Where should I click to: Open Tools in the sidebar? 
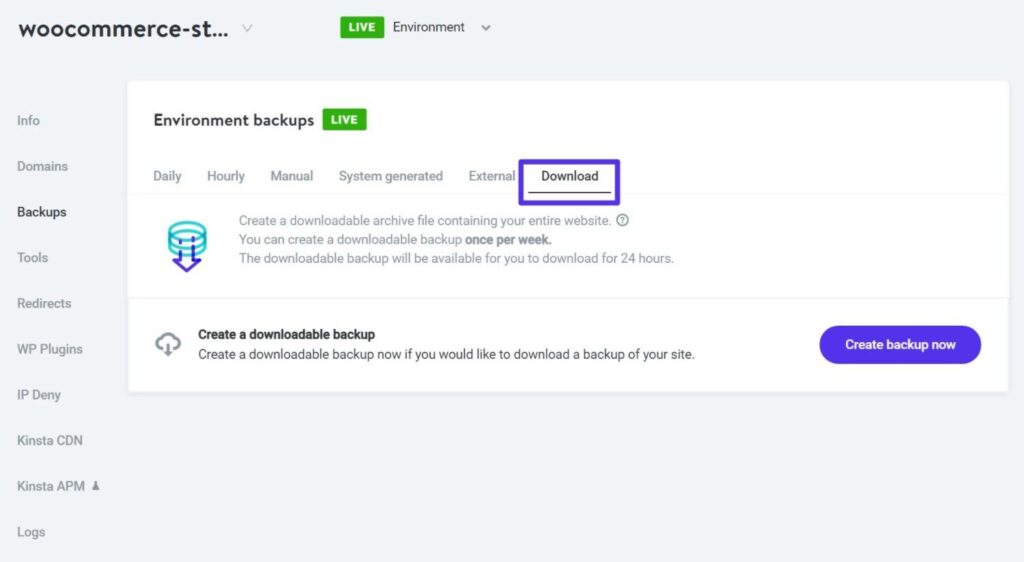[x=32, y=257]
